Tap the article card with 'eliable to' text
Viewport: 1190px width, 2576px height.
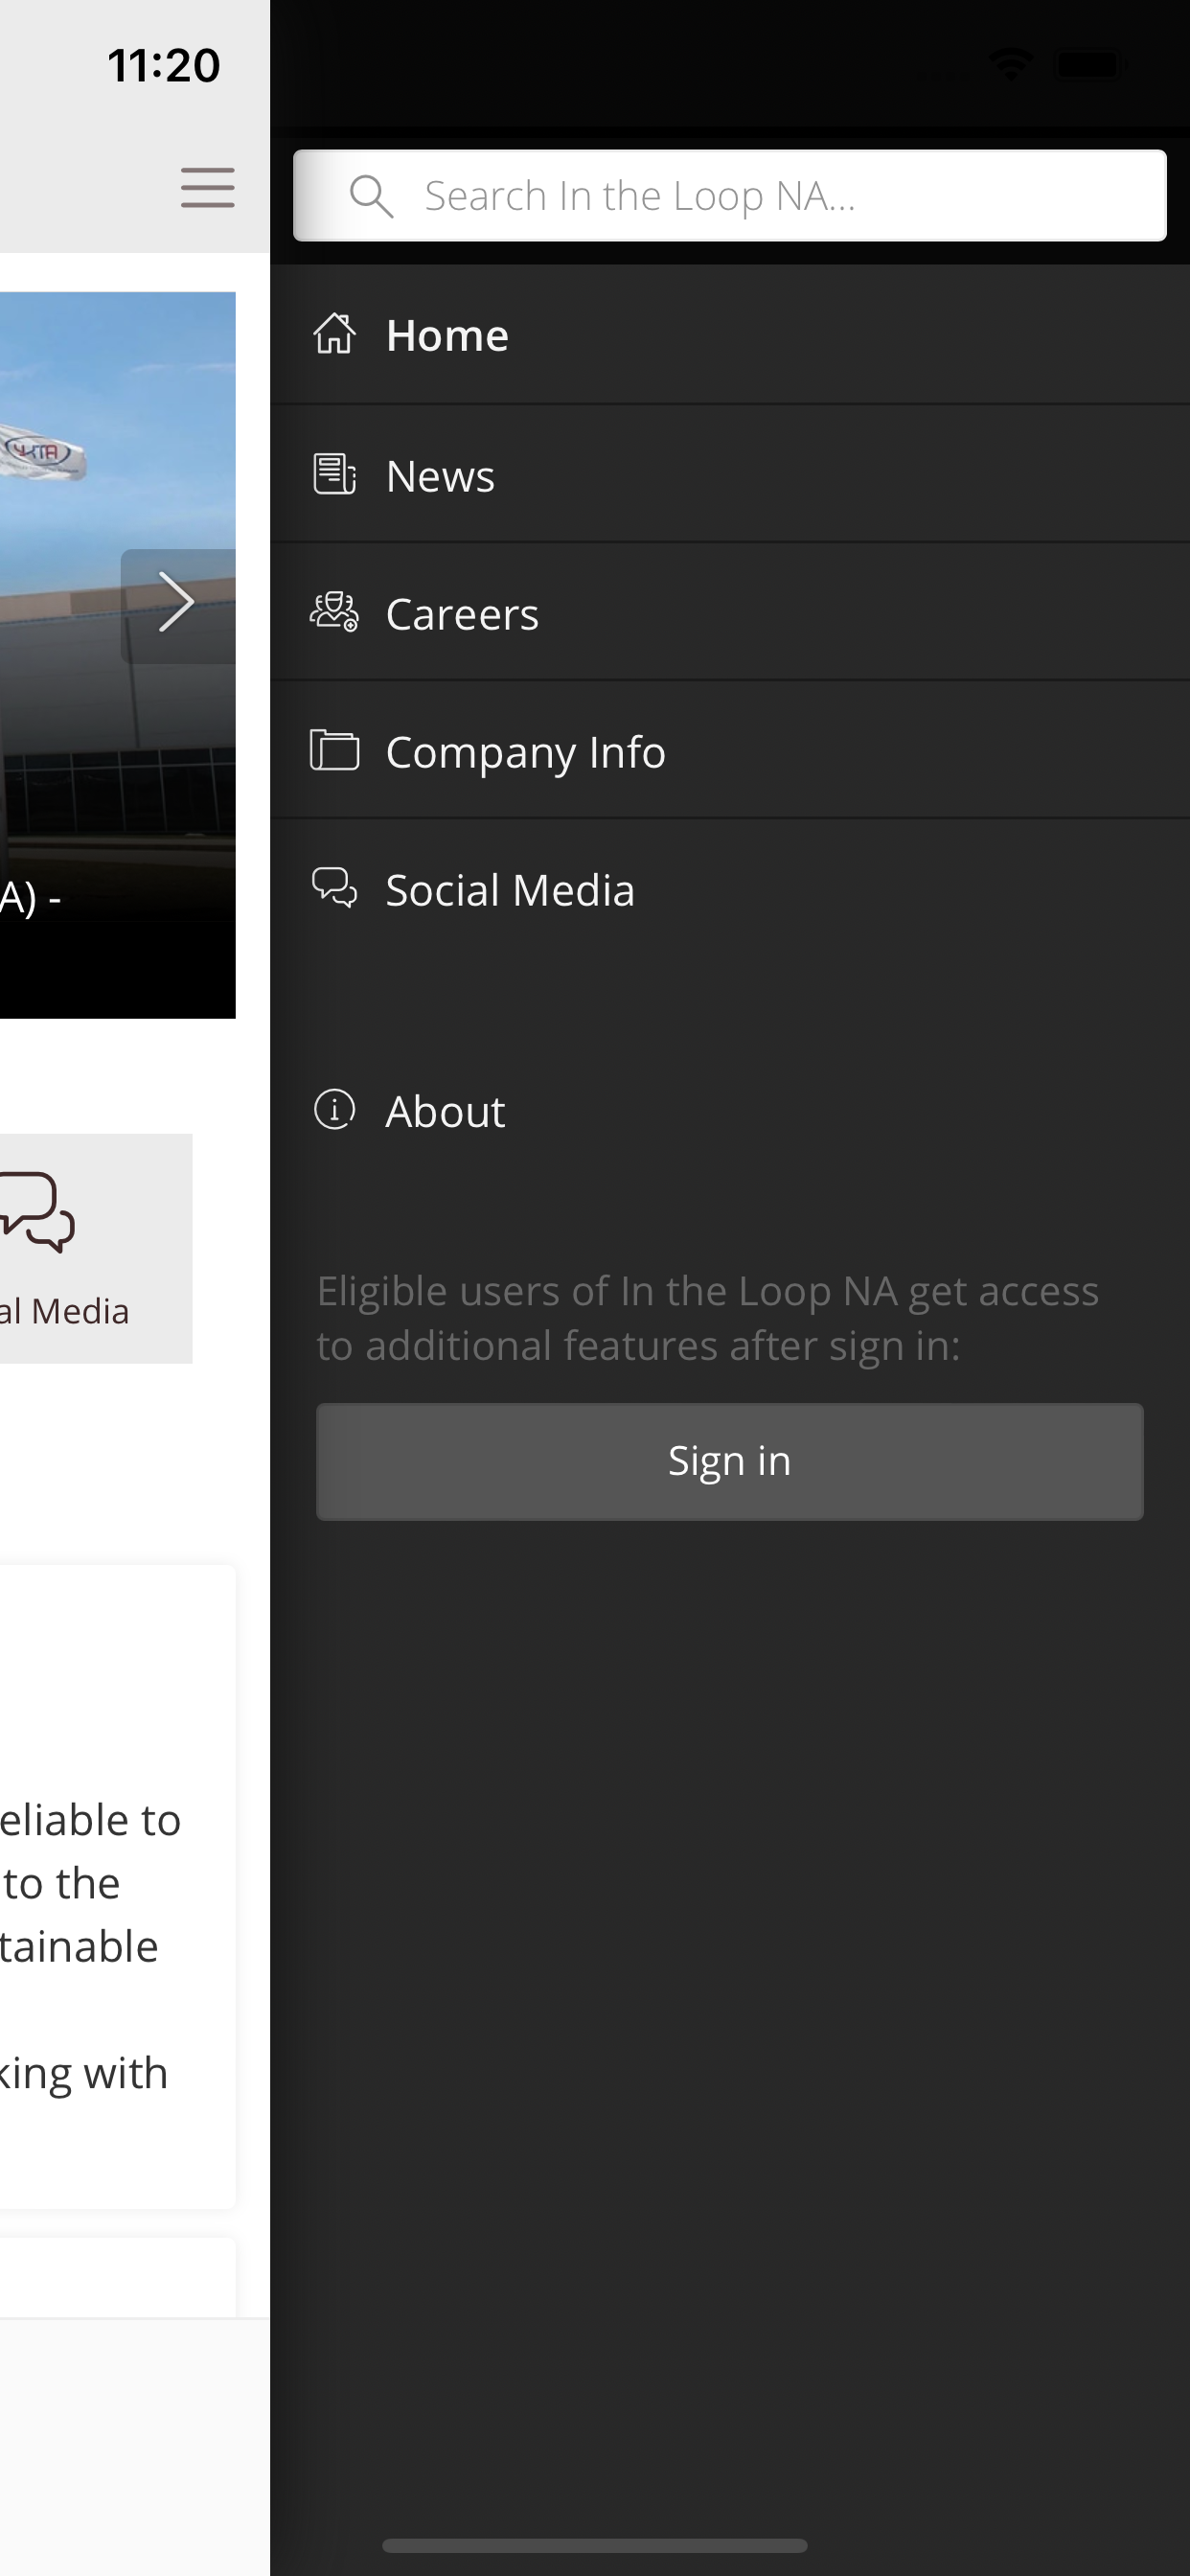[118, 1886]
